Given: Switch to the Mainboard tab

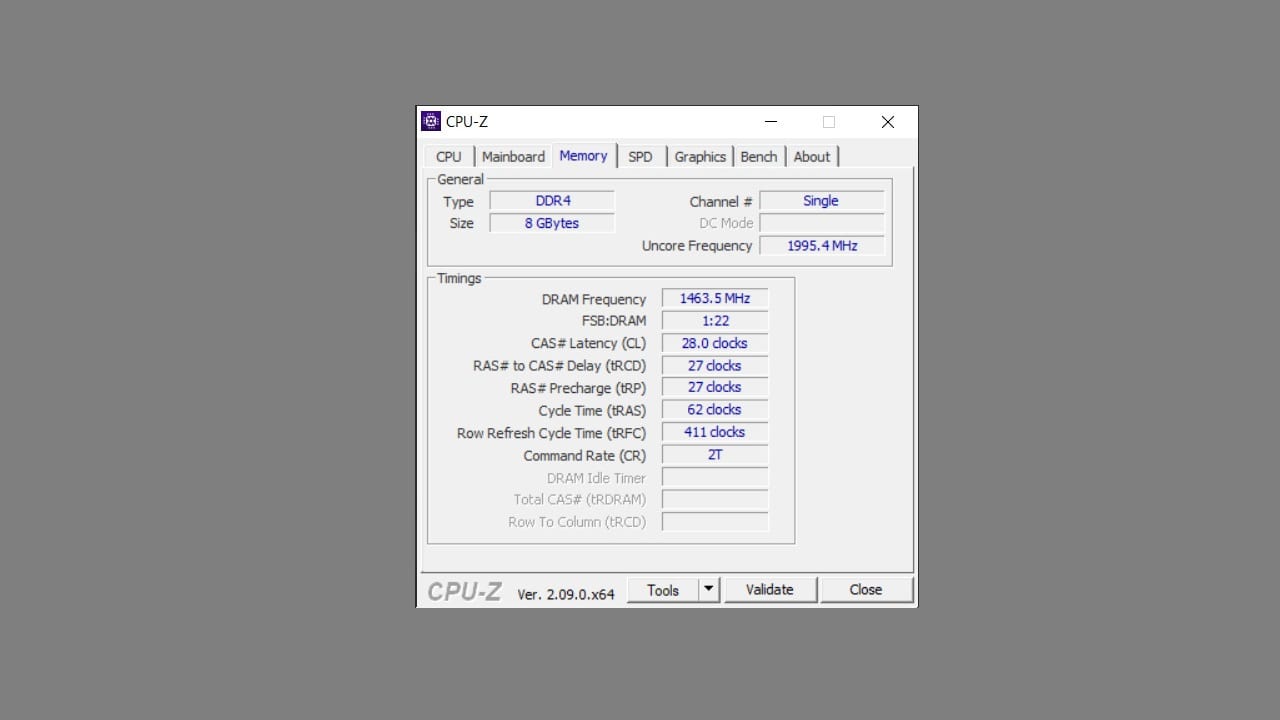Looking at the screenshot, I should pos(513,156).
